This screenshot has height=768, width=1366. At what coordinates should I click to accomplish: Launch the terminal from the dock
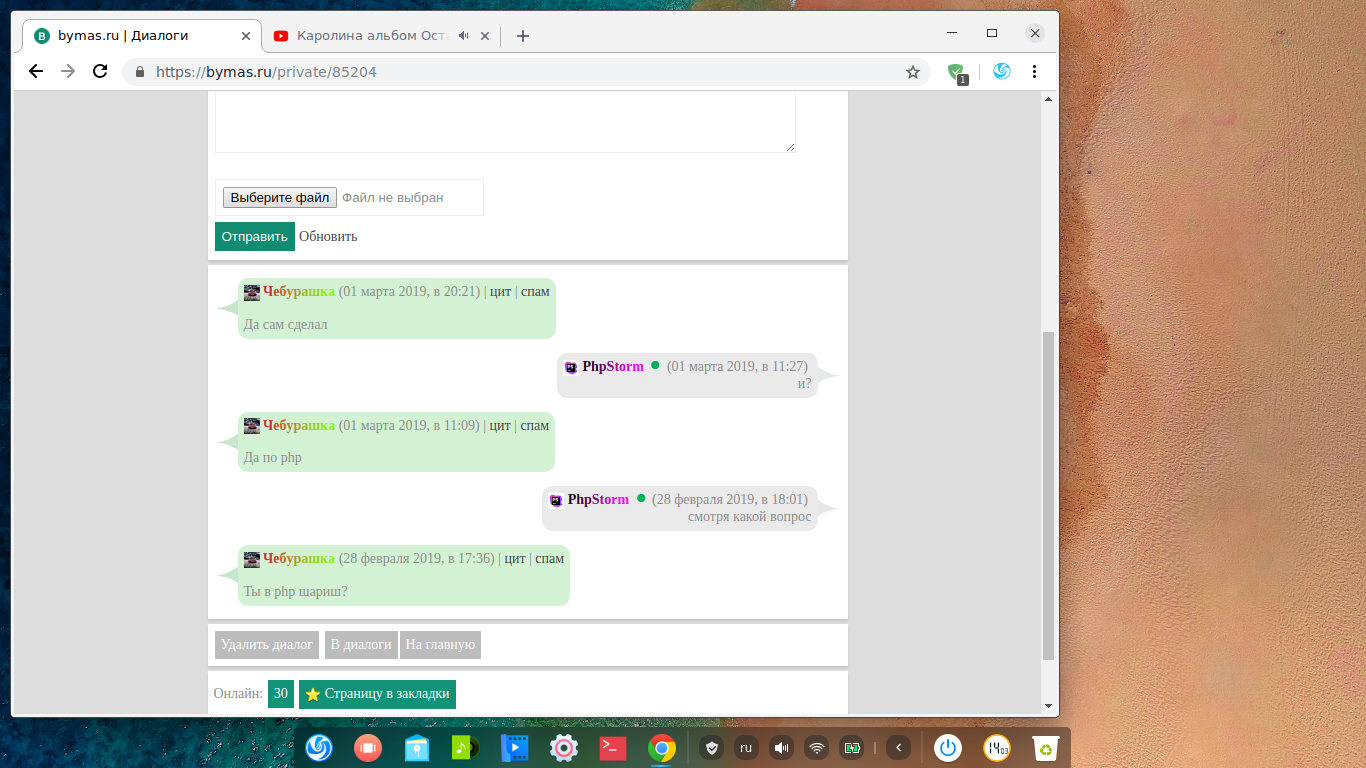612,747
